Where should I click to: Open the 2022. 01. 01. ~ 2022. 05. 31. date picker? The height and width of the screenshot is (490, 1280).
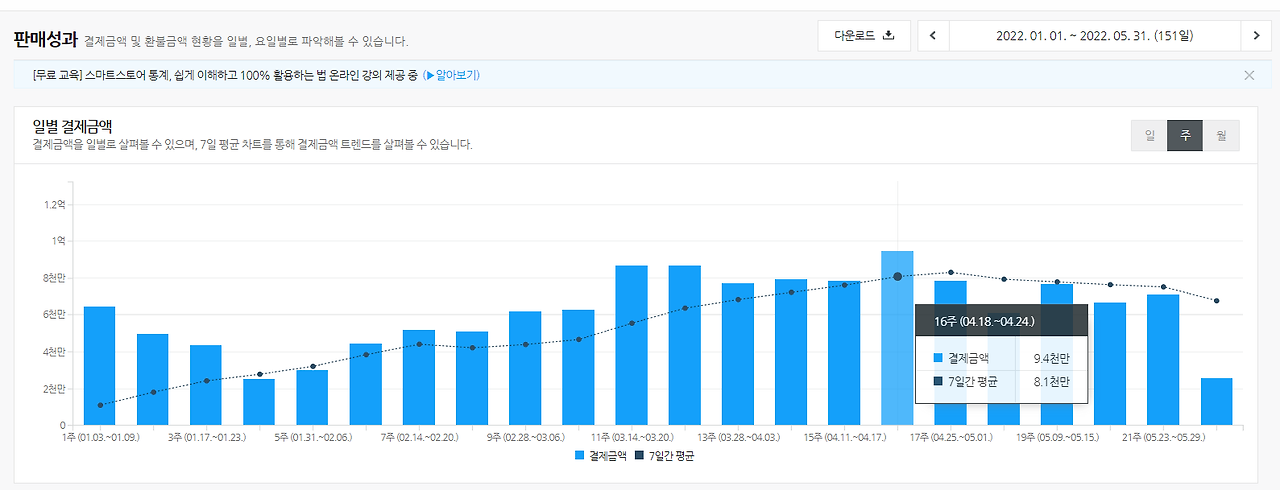click(1095, 35)
